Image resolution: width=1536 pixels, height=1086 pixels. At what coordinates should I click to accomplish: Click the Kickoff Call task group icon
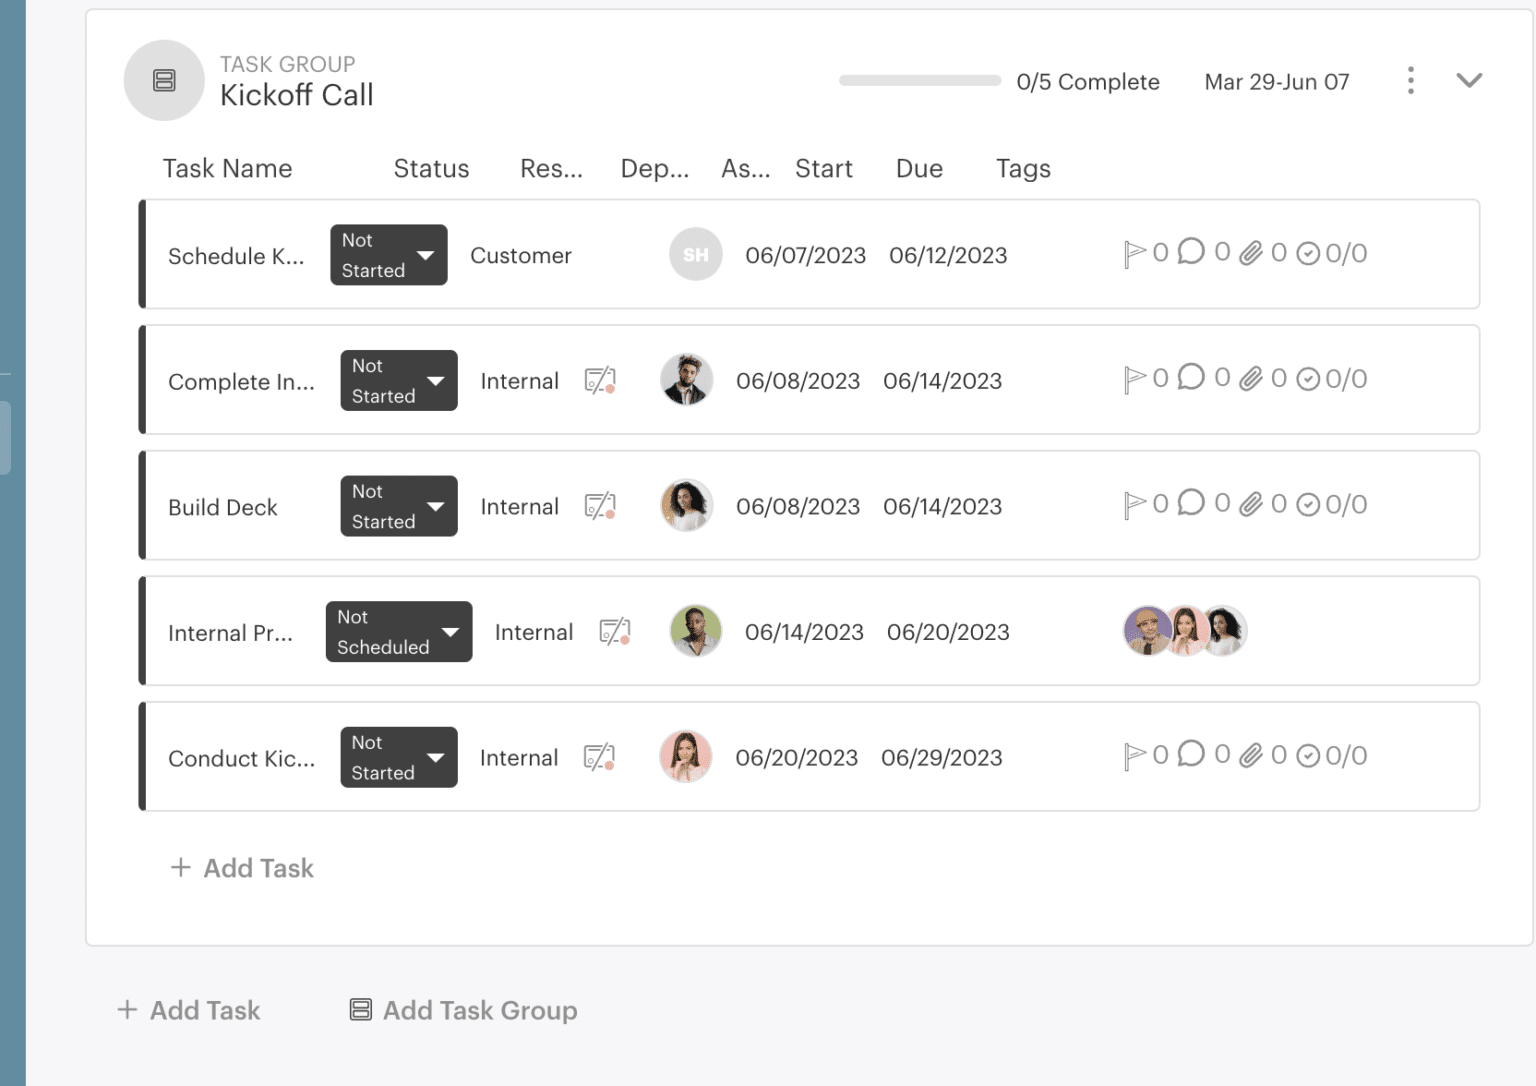click(x=164, y=80)
